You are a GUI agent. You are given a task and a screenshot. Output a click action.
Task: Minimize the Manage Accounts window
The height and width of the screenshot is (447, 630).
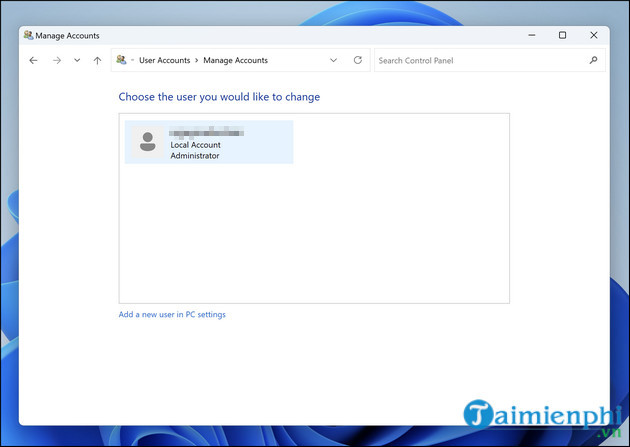[532, 35]
